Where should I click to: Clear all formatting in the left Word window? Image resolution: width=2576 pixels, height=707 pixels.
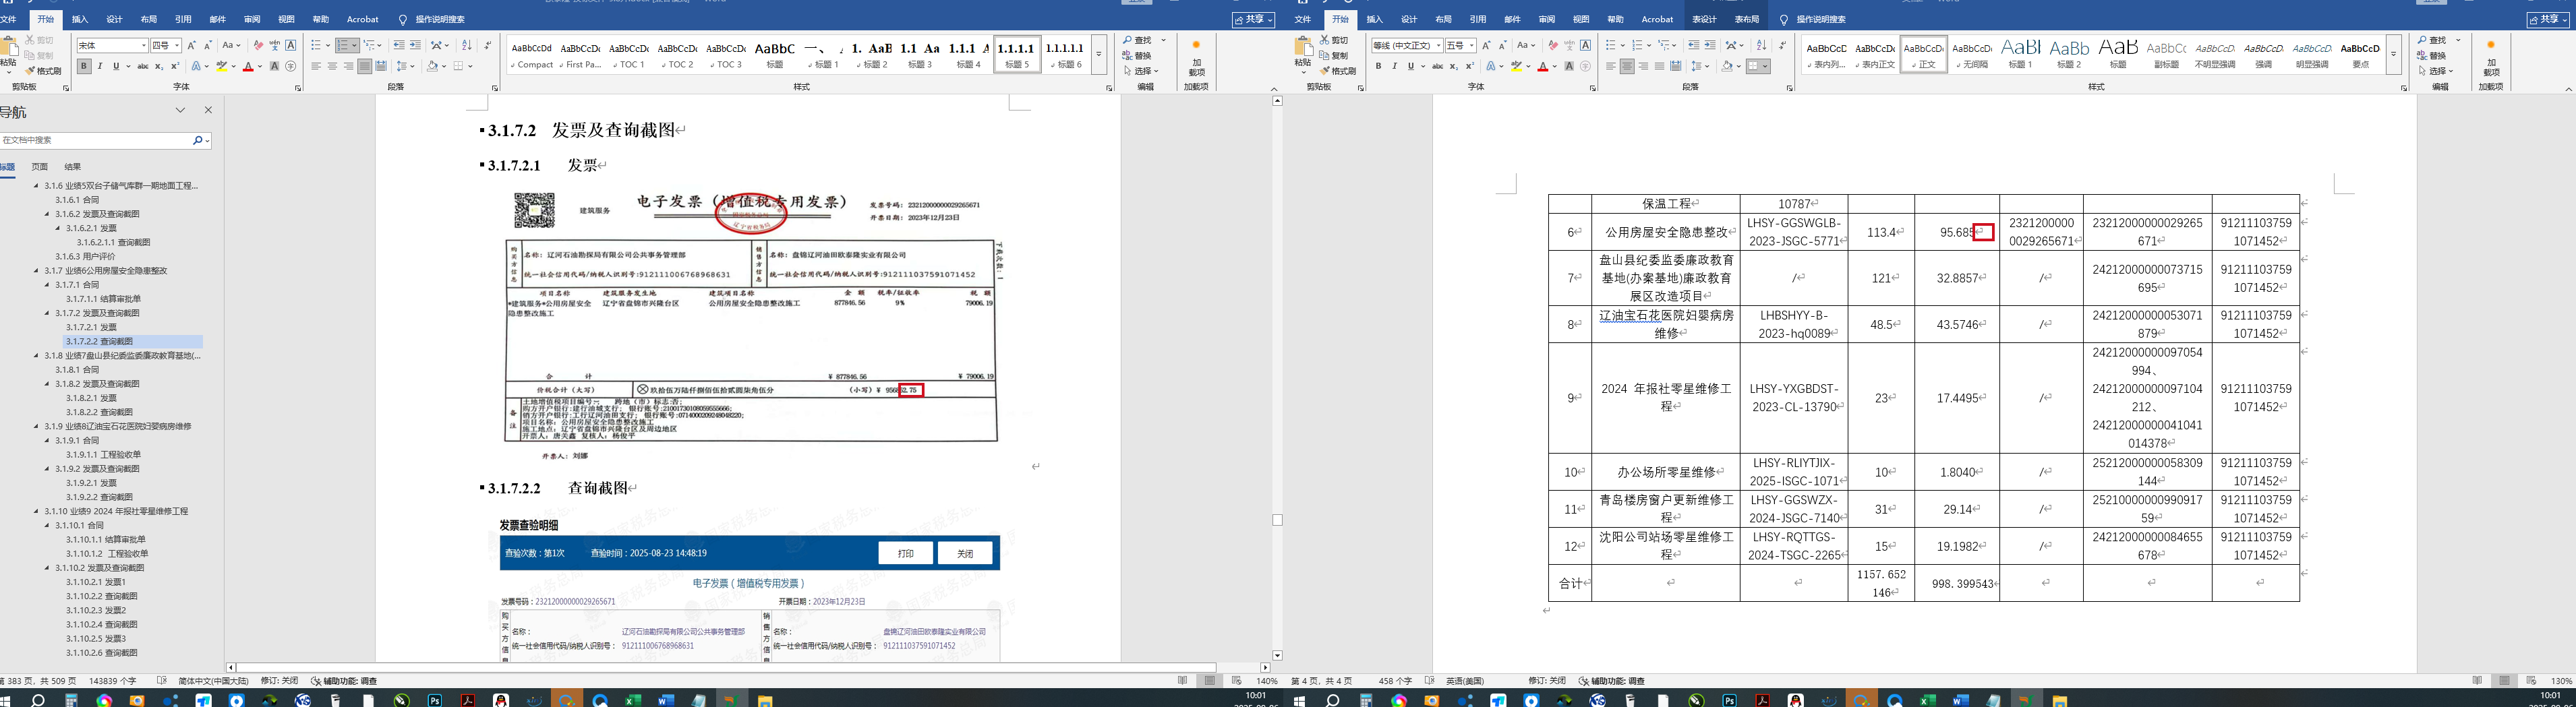[258, 45]
